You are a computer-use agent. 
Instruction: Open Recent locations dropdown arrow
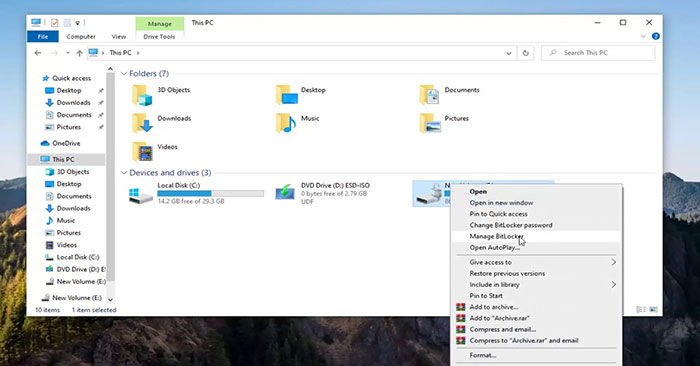67,53
